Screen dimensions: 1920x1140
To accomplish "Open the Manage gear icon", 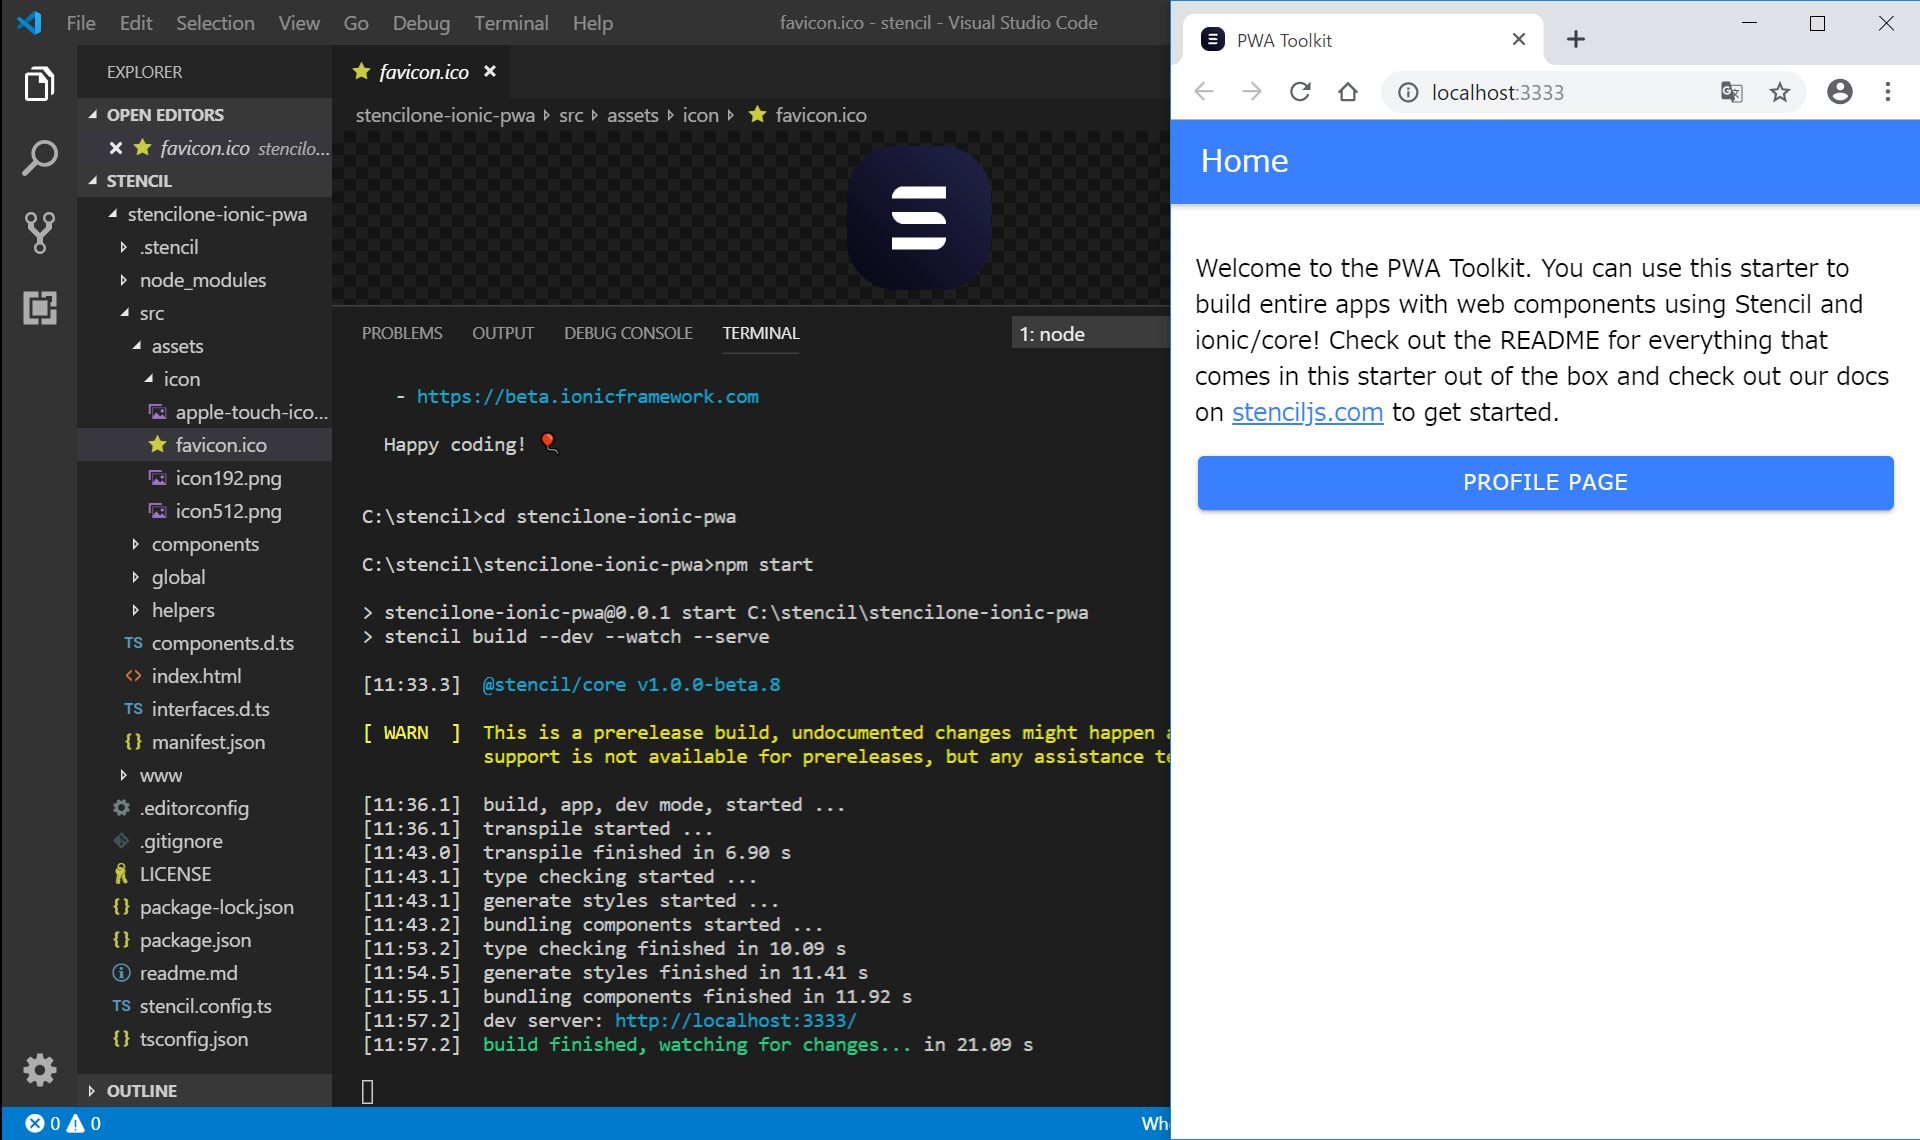I will (x=39, y=1069).
